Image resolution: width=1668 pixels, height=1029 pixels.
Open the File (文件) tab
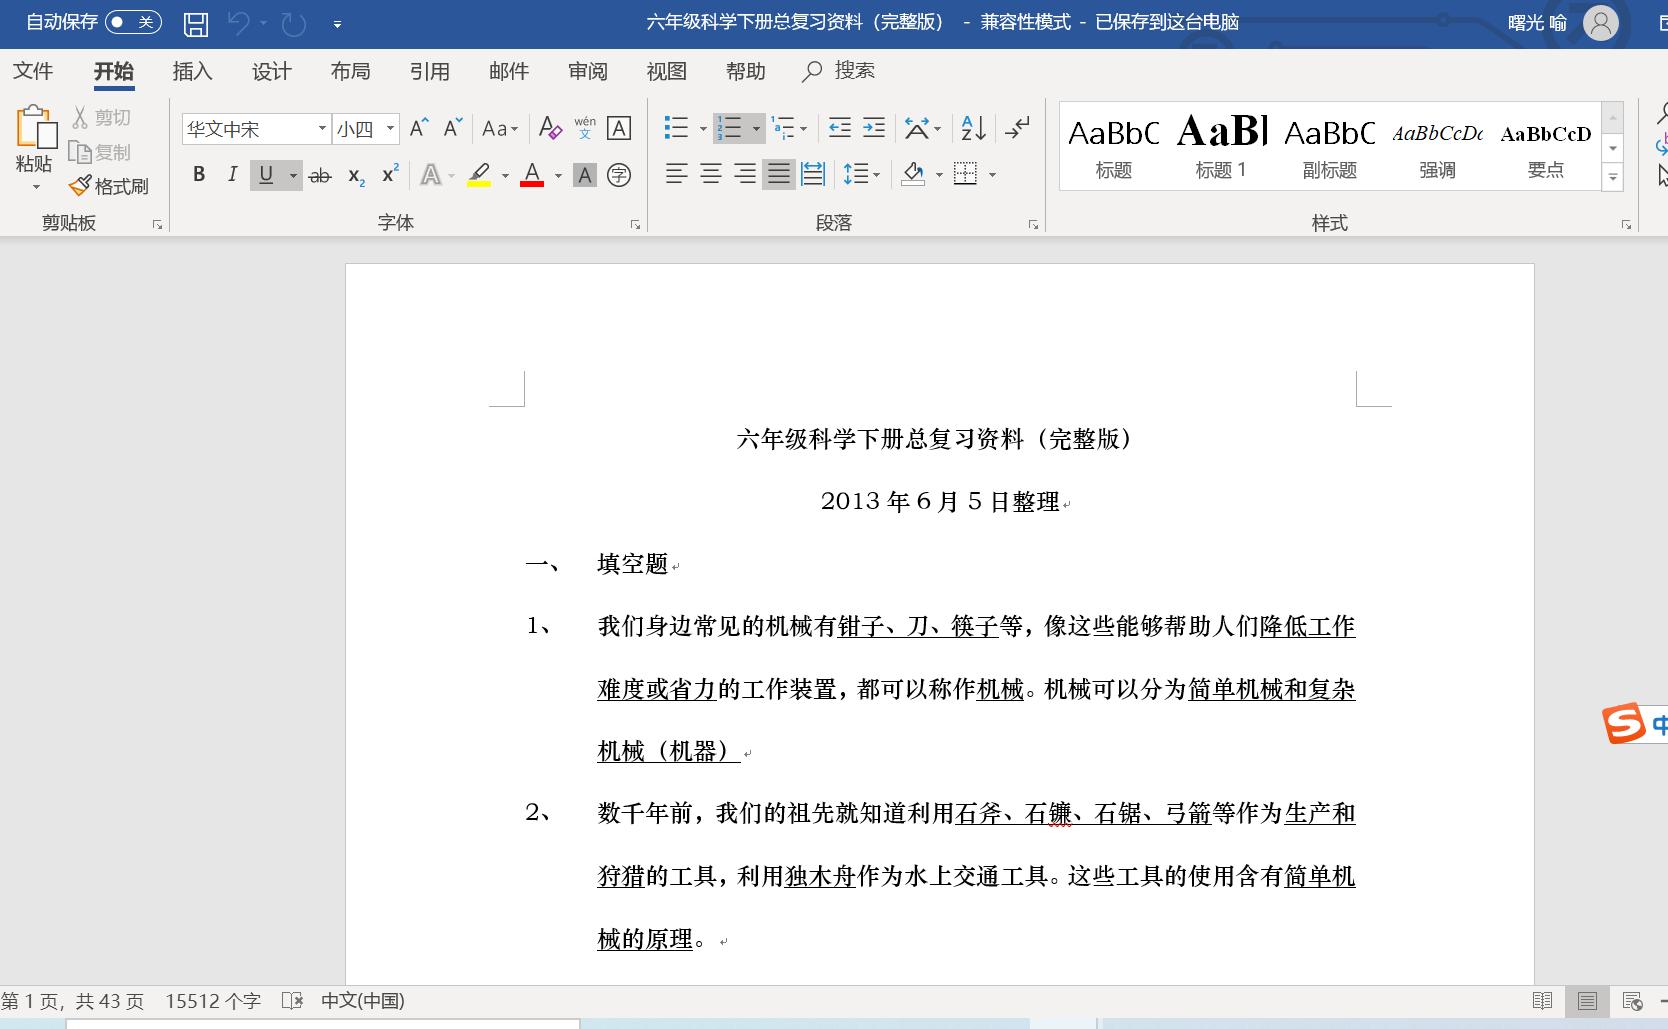pyautogui.click(x=33, y=71)
